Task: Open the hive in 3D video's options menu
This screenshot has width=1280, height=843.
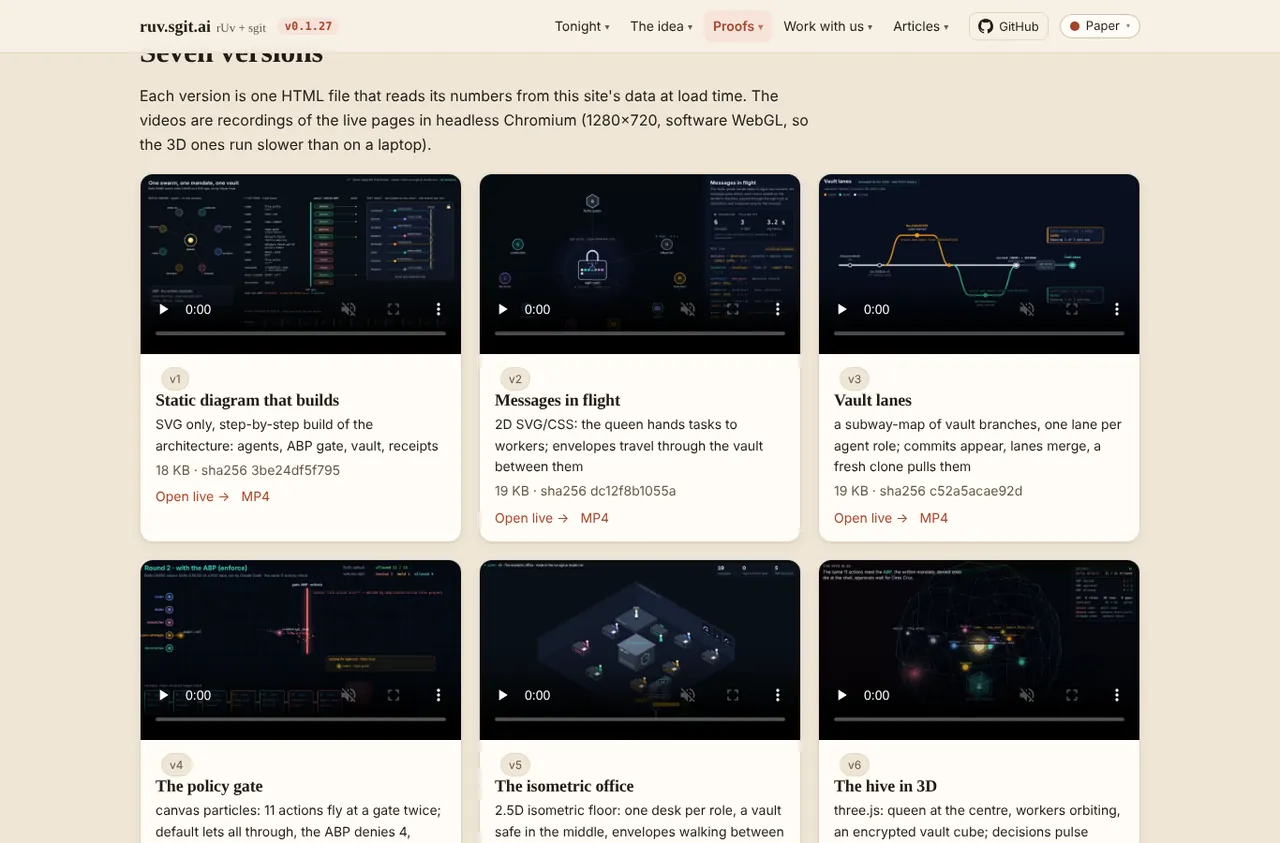Action: click(1116, 695)
